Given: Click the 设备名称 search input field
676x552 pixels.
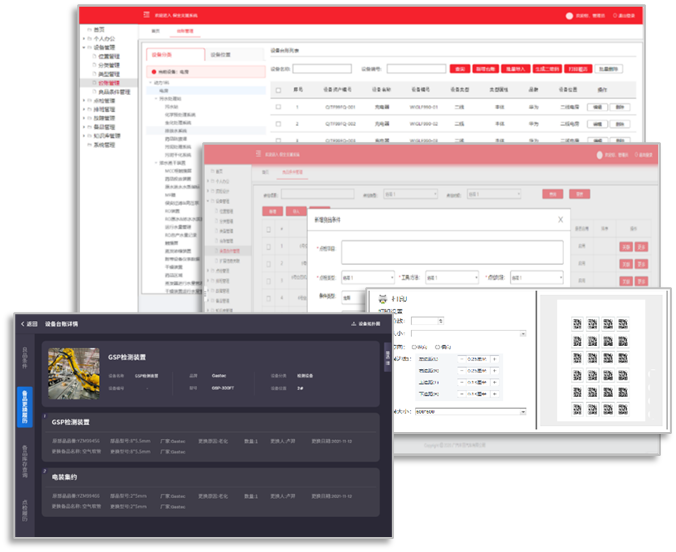Looking at the screenshot, I should 323,69.
